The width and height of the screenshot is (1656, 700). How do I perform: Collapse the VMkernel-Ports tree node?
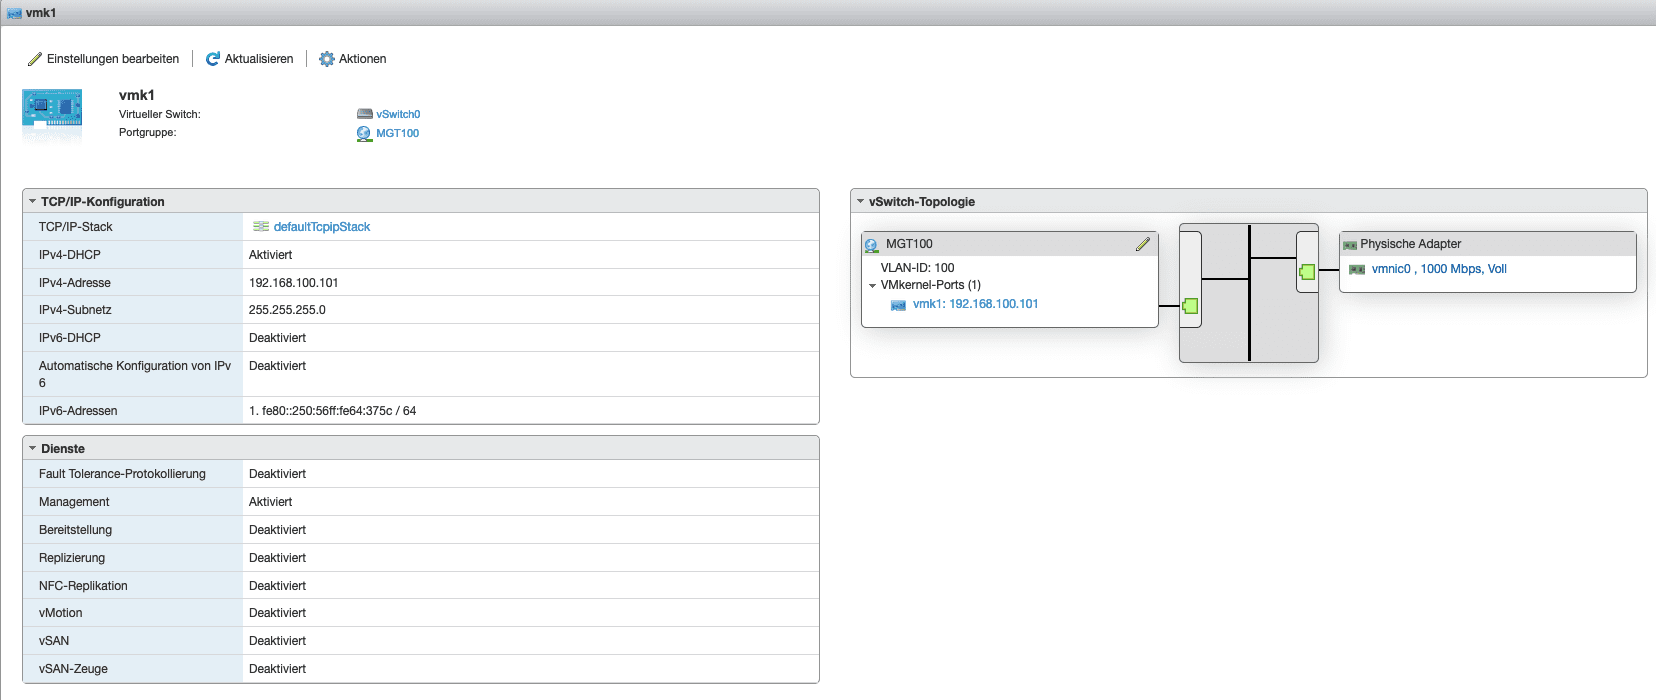click(x=873, y=286)
